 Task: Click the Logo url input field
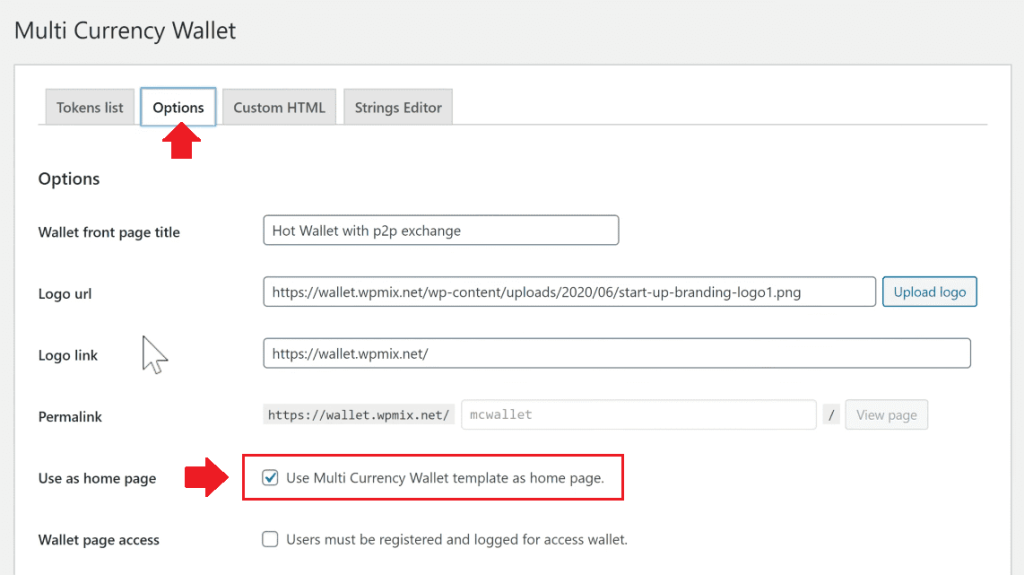(x=569, y=291)
